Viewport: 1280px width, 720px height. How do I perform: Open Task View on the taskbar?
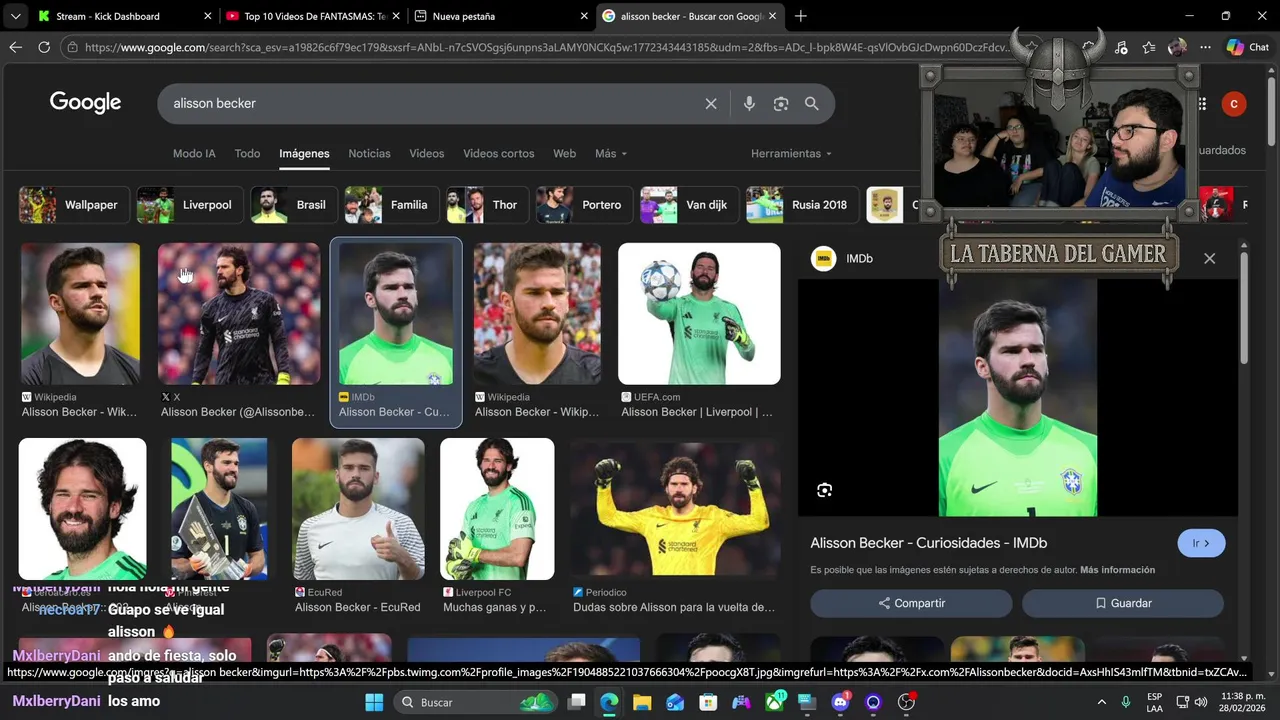pyautogui.click(x=577, y=702)
